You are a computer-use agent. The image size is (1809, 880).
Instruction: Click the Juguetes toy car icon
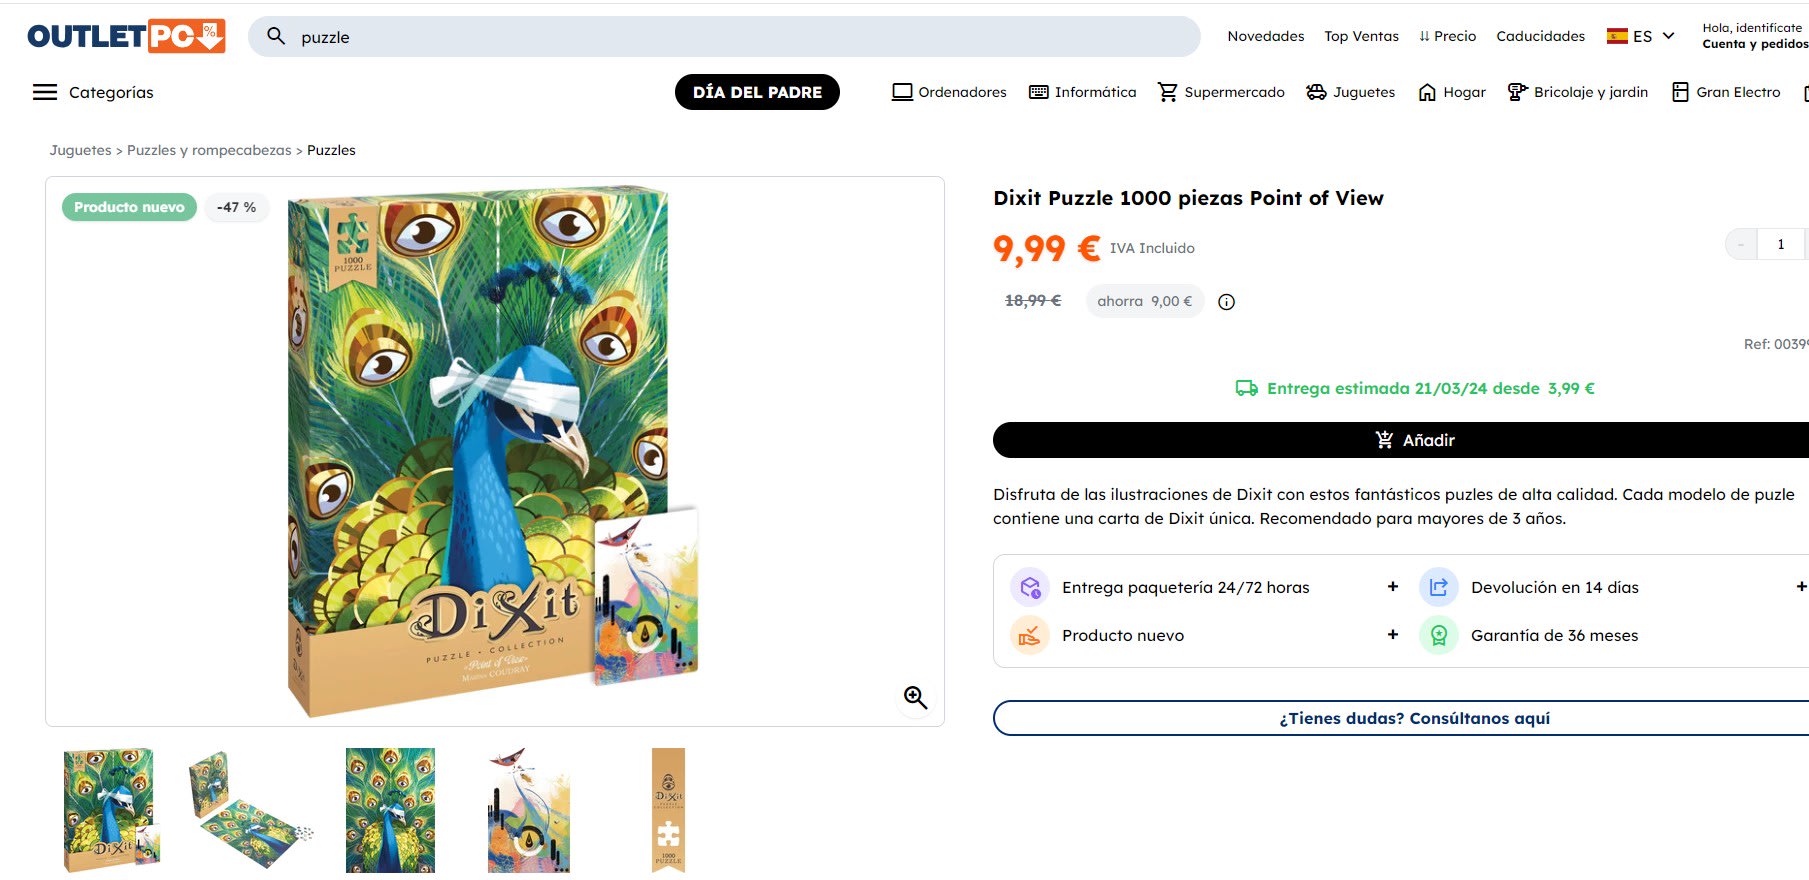1316,92
